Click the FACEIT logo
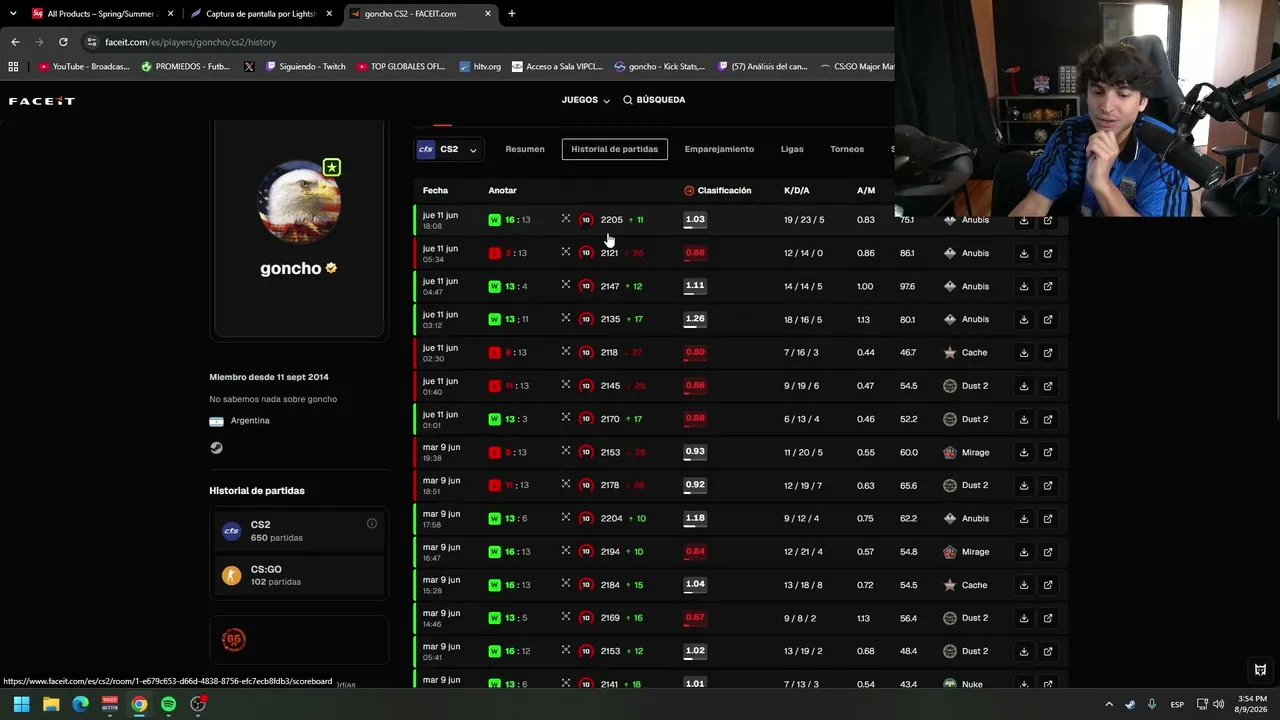Viewport: 1280px width, 720px height. (x=42, y=101)
